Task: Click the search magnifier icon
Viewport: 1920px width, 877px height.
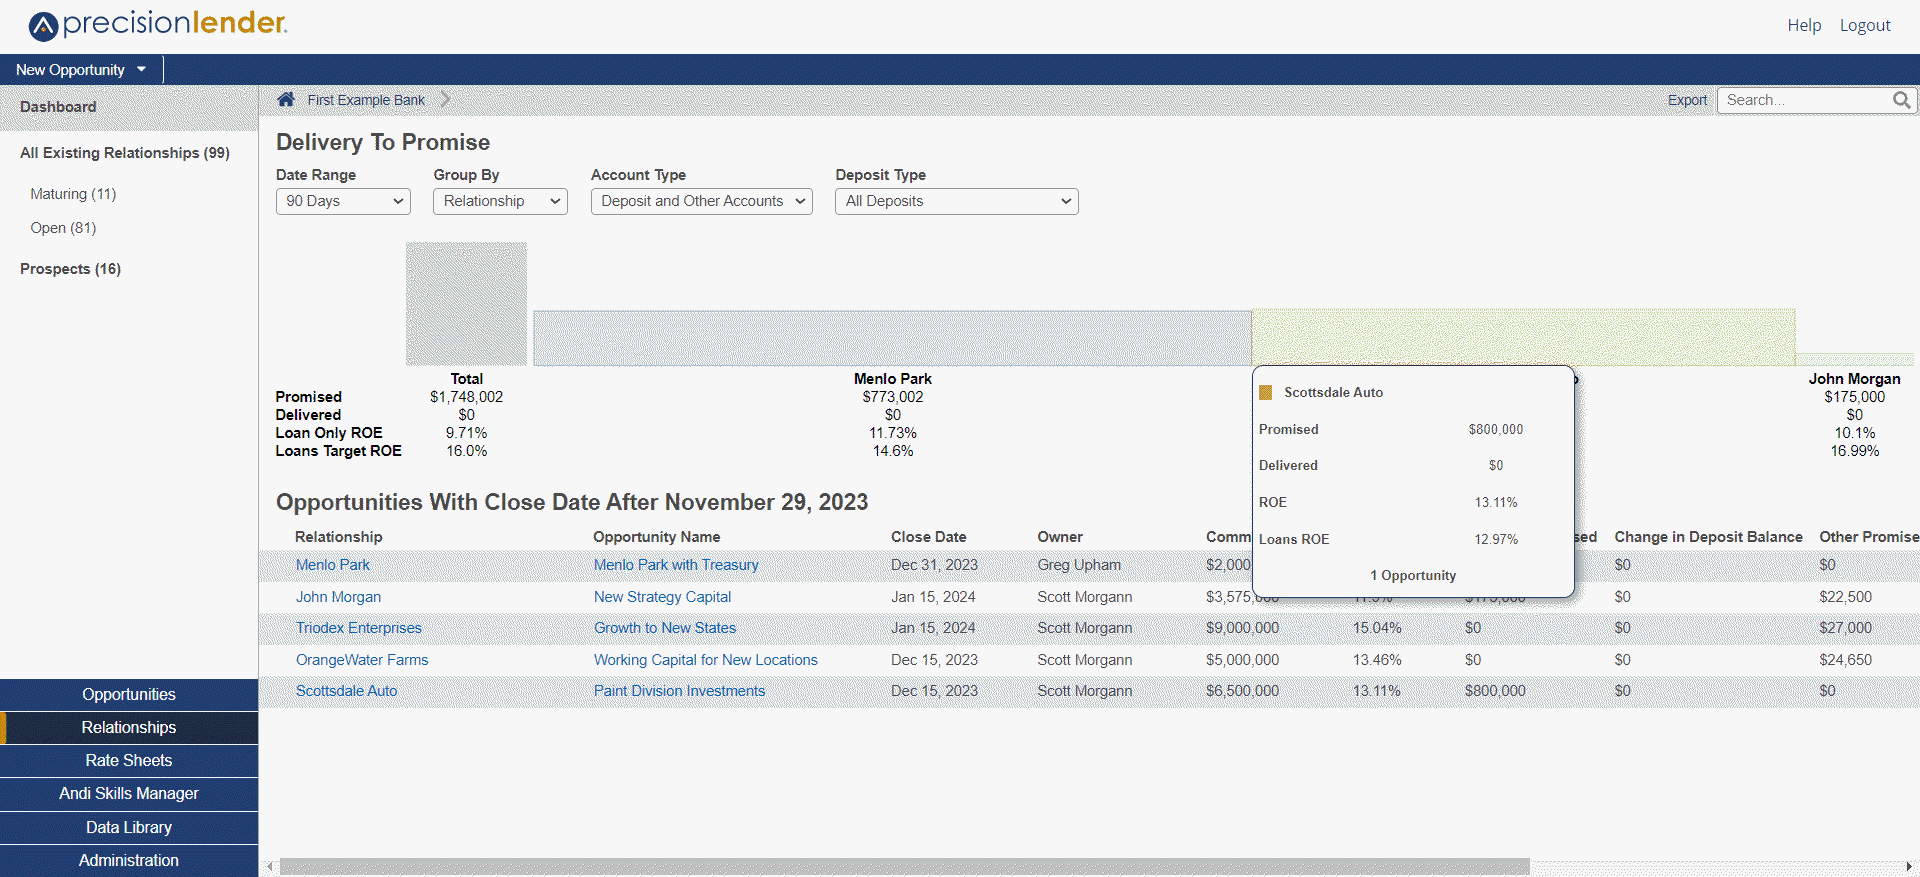Action: point(1901,100)
